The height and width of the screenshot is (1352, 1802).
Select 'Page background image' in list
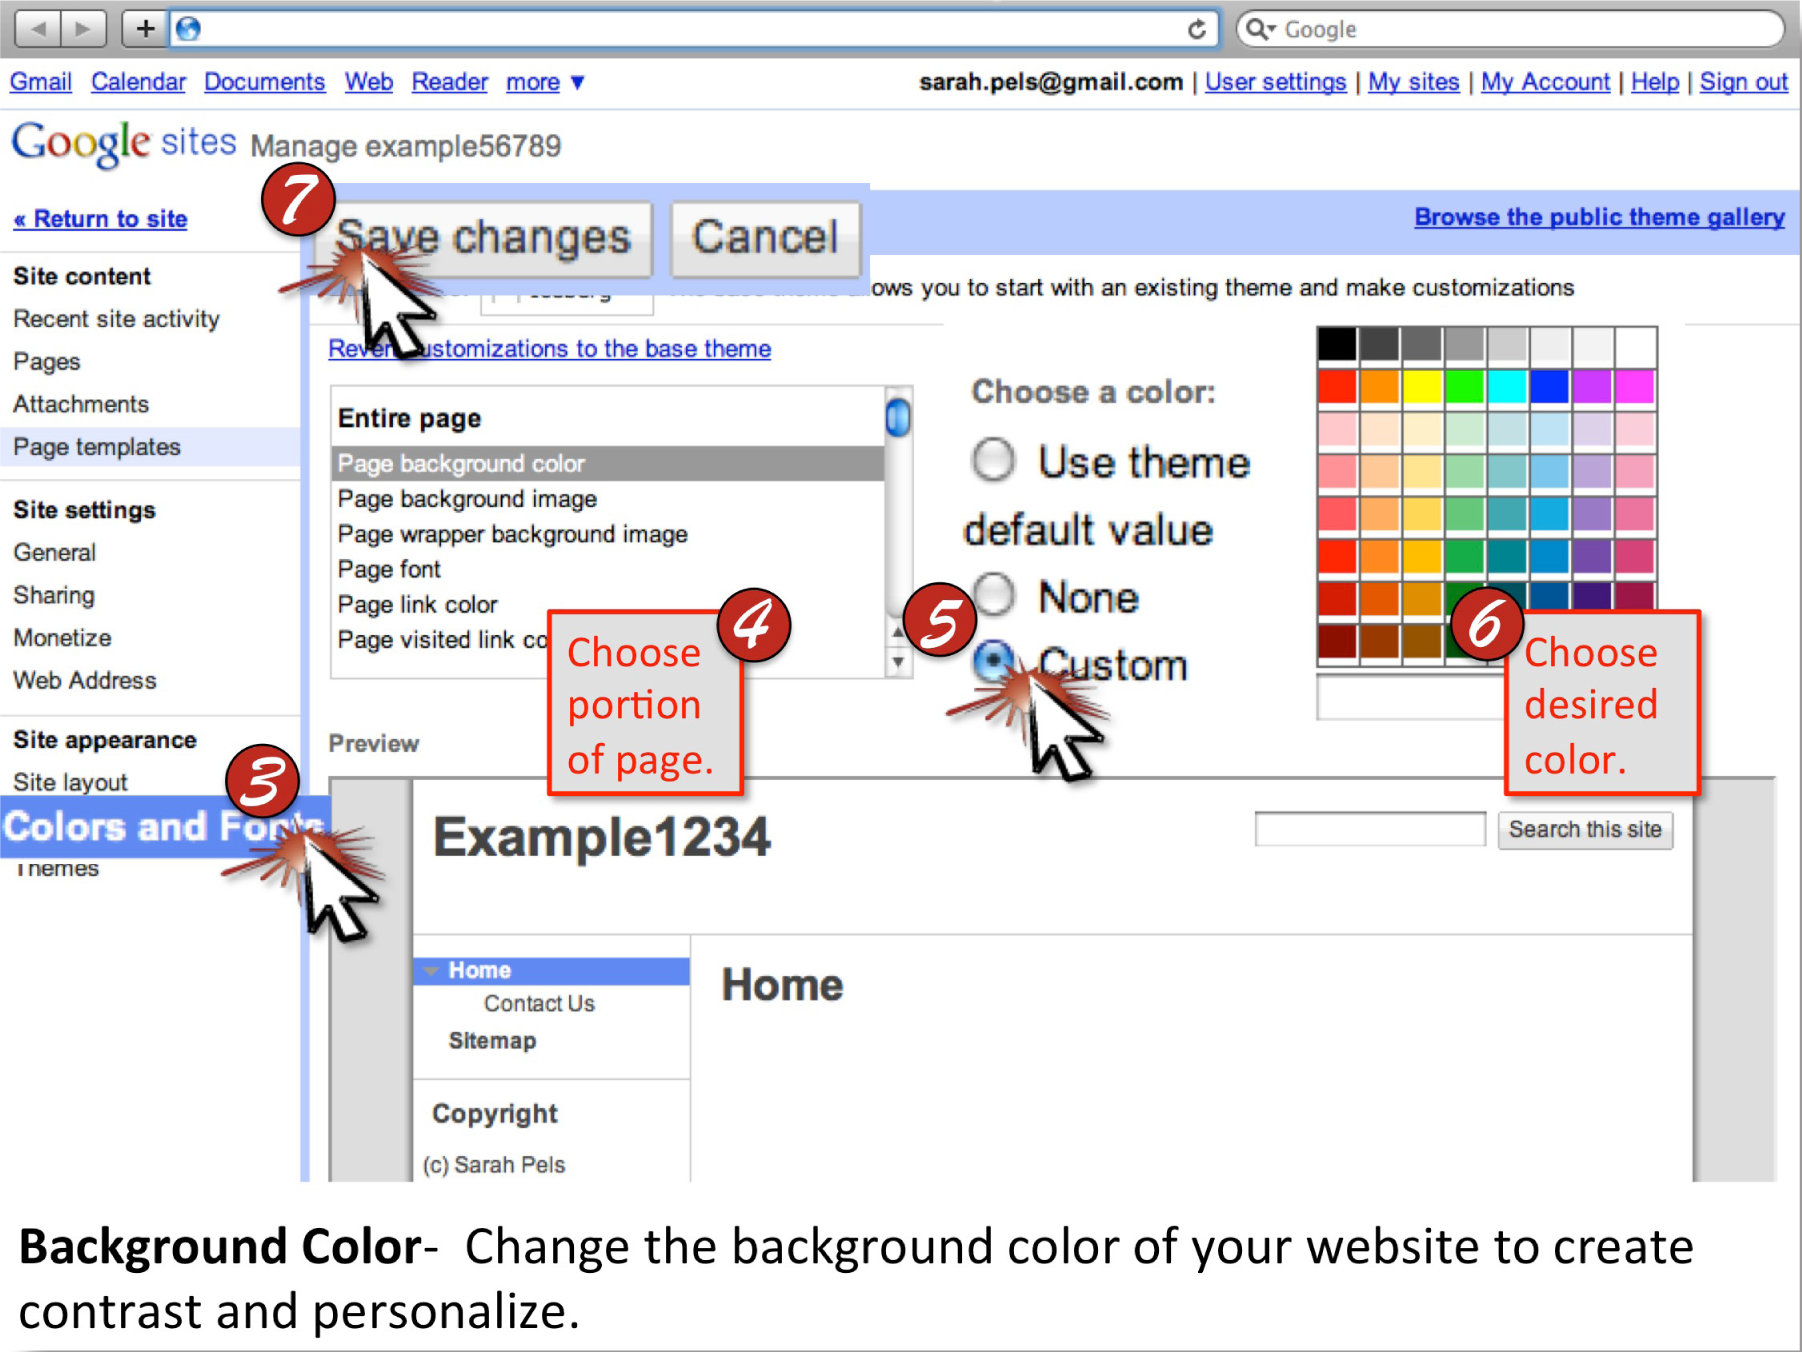click(608, 499)
